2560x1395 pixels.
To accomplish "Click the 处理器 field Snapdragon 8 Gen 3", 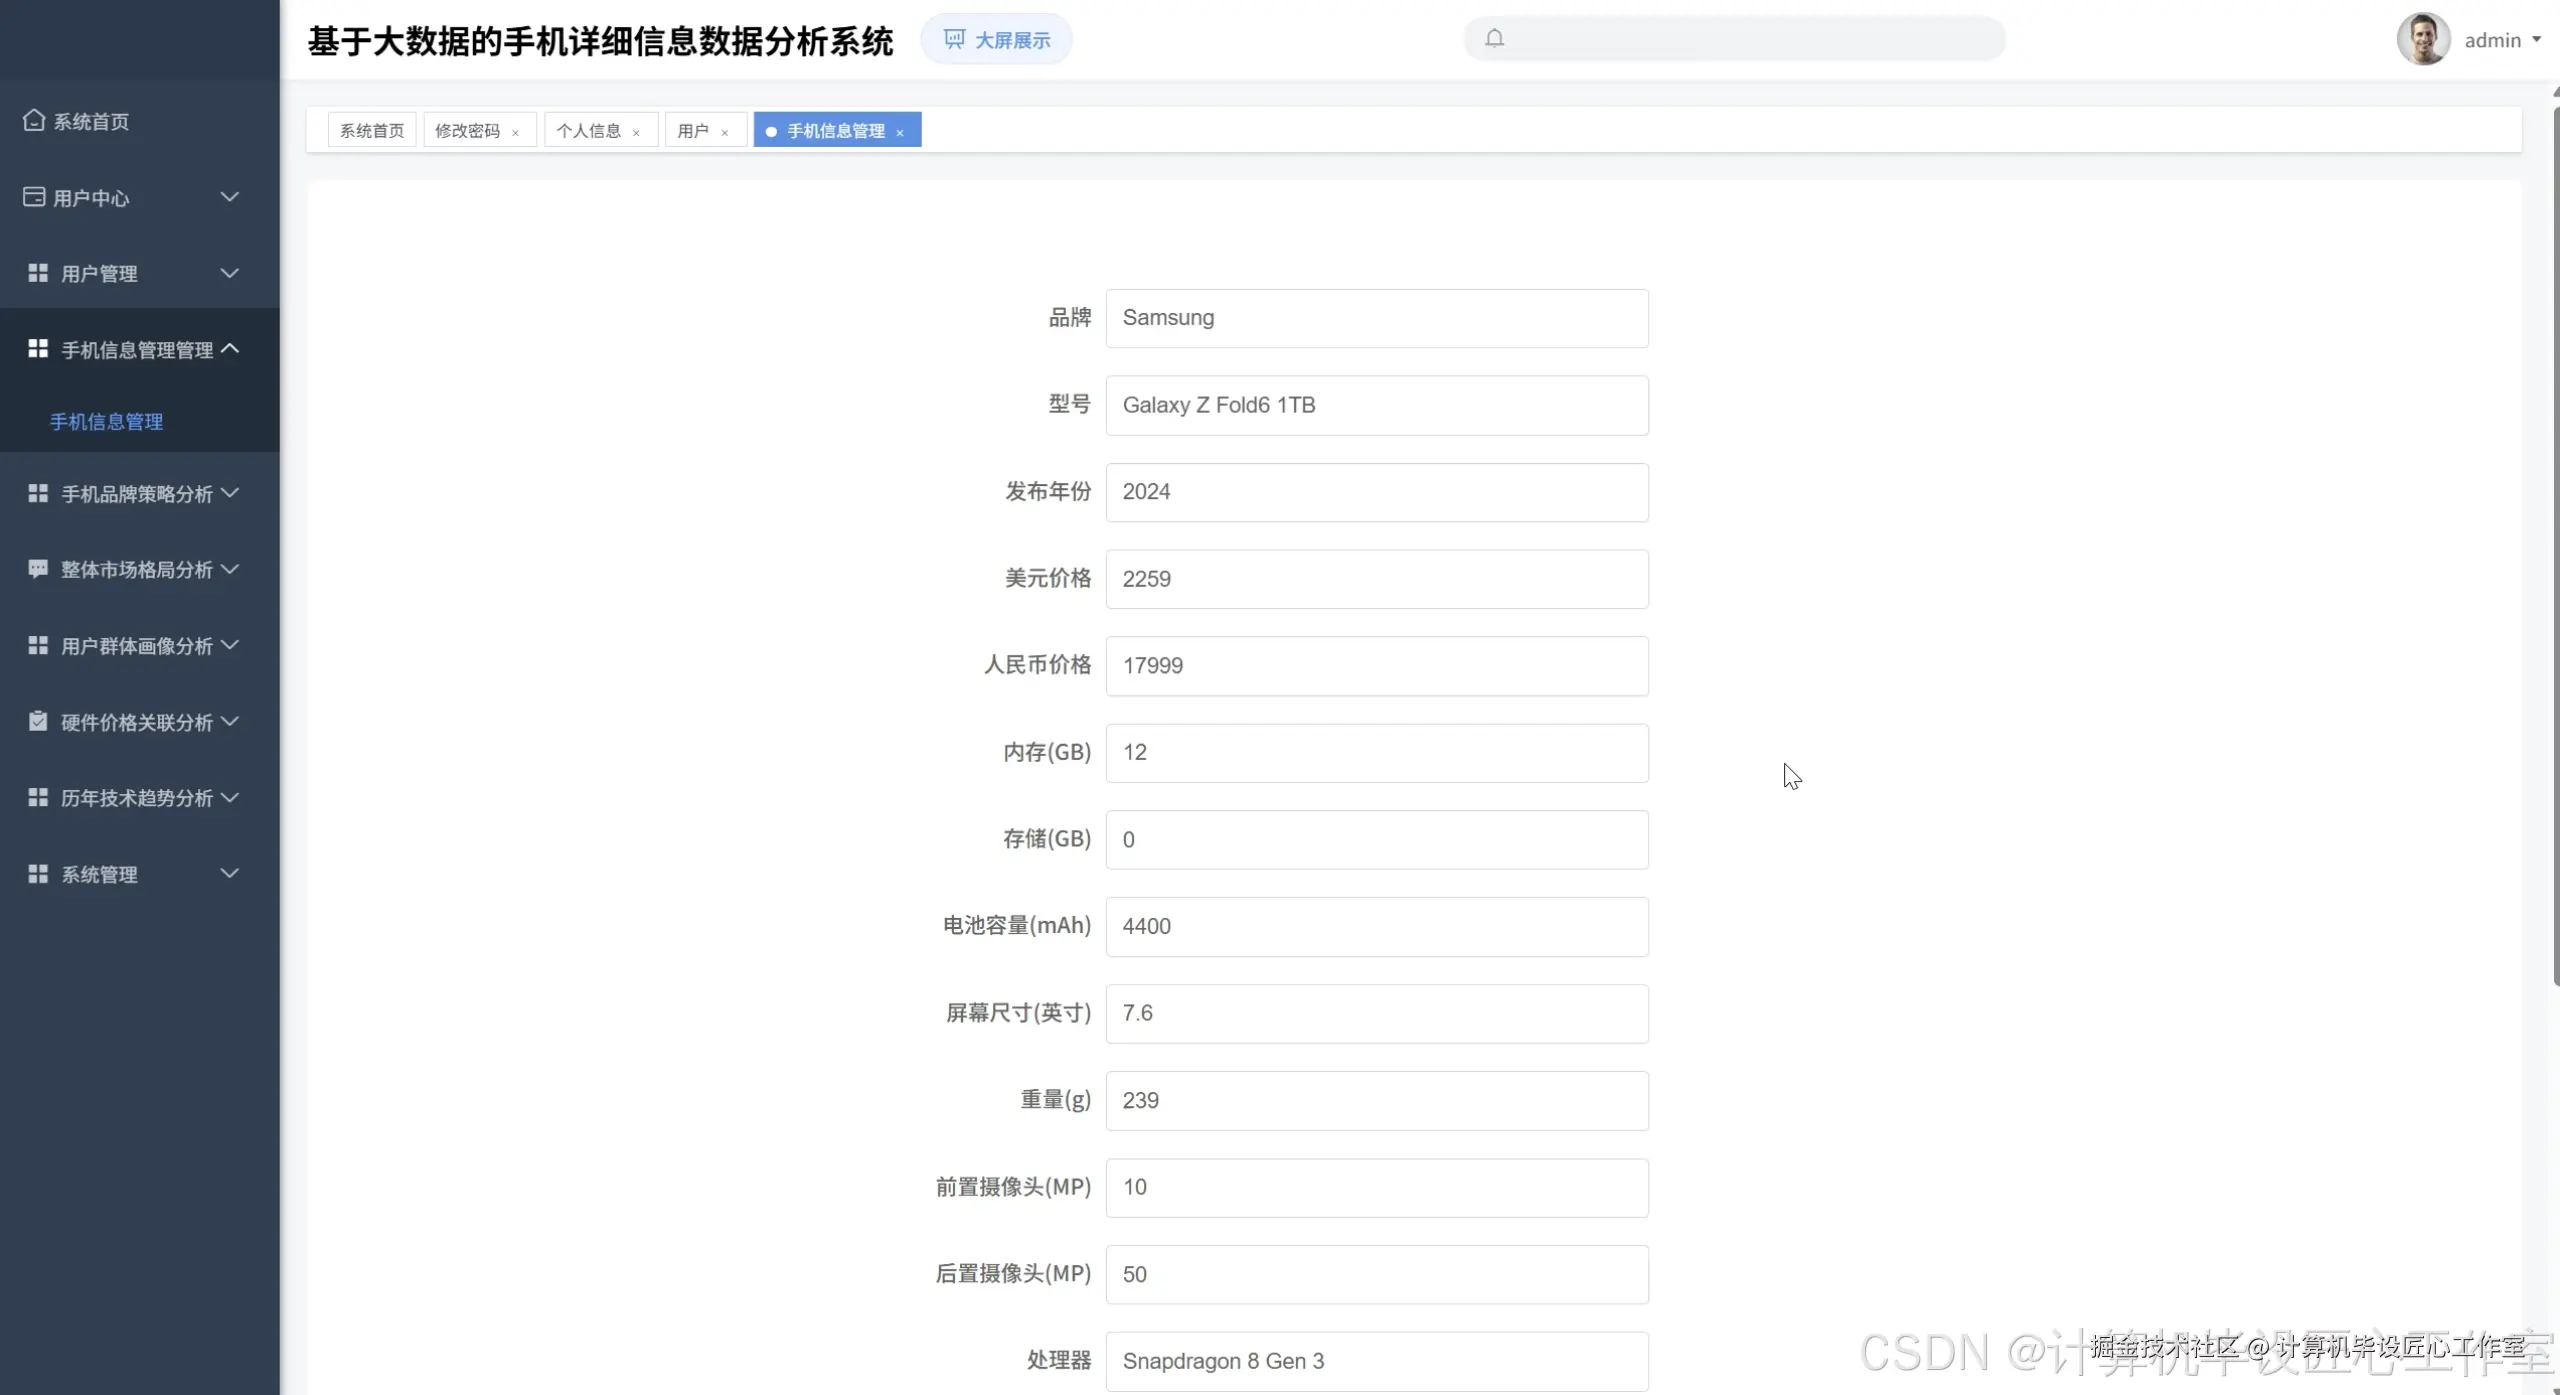I will [1377, 1362].
